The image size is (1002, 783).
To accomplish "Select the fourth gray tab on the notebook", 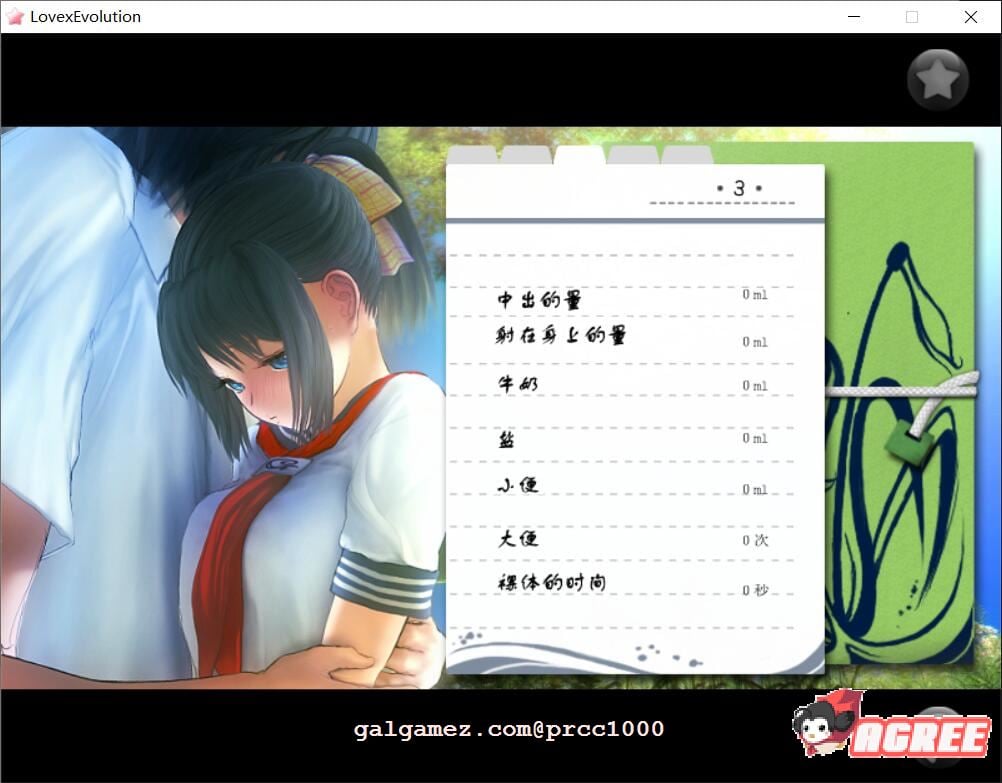I will 631,157.
